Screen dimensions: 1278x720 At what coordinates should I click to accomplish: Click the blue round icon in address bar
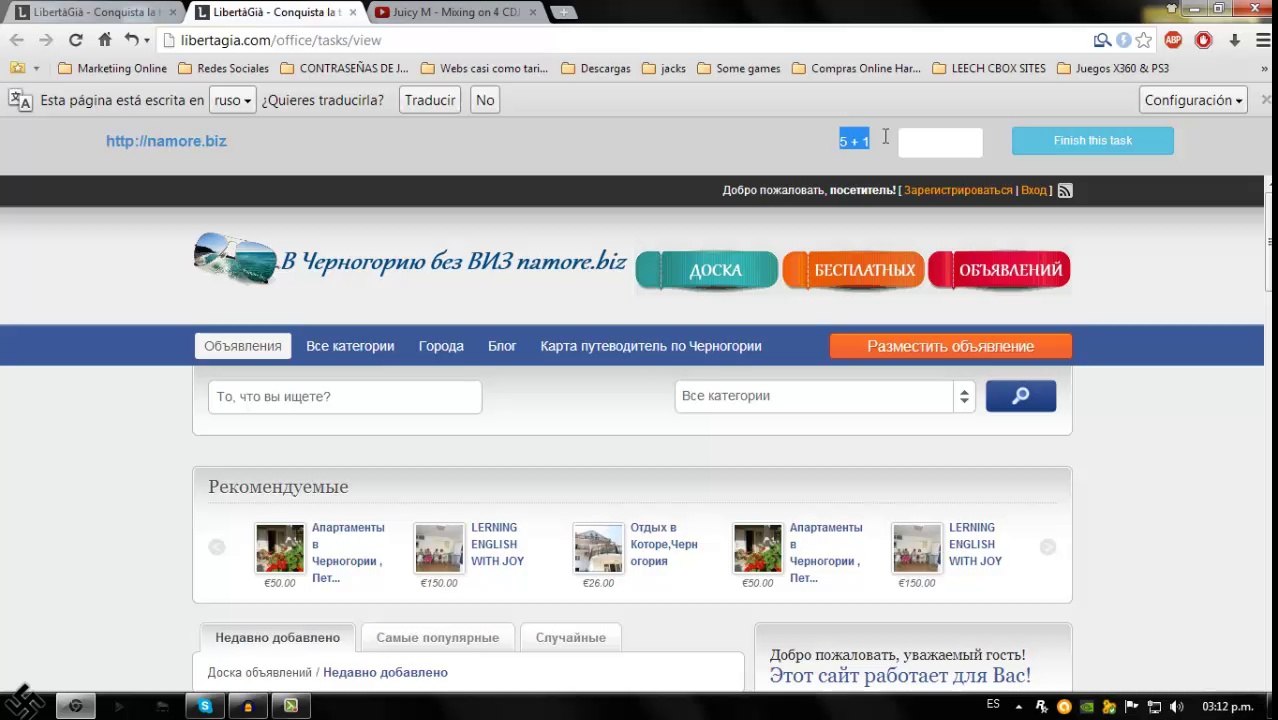click(x=1123, y=40)
